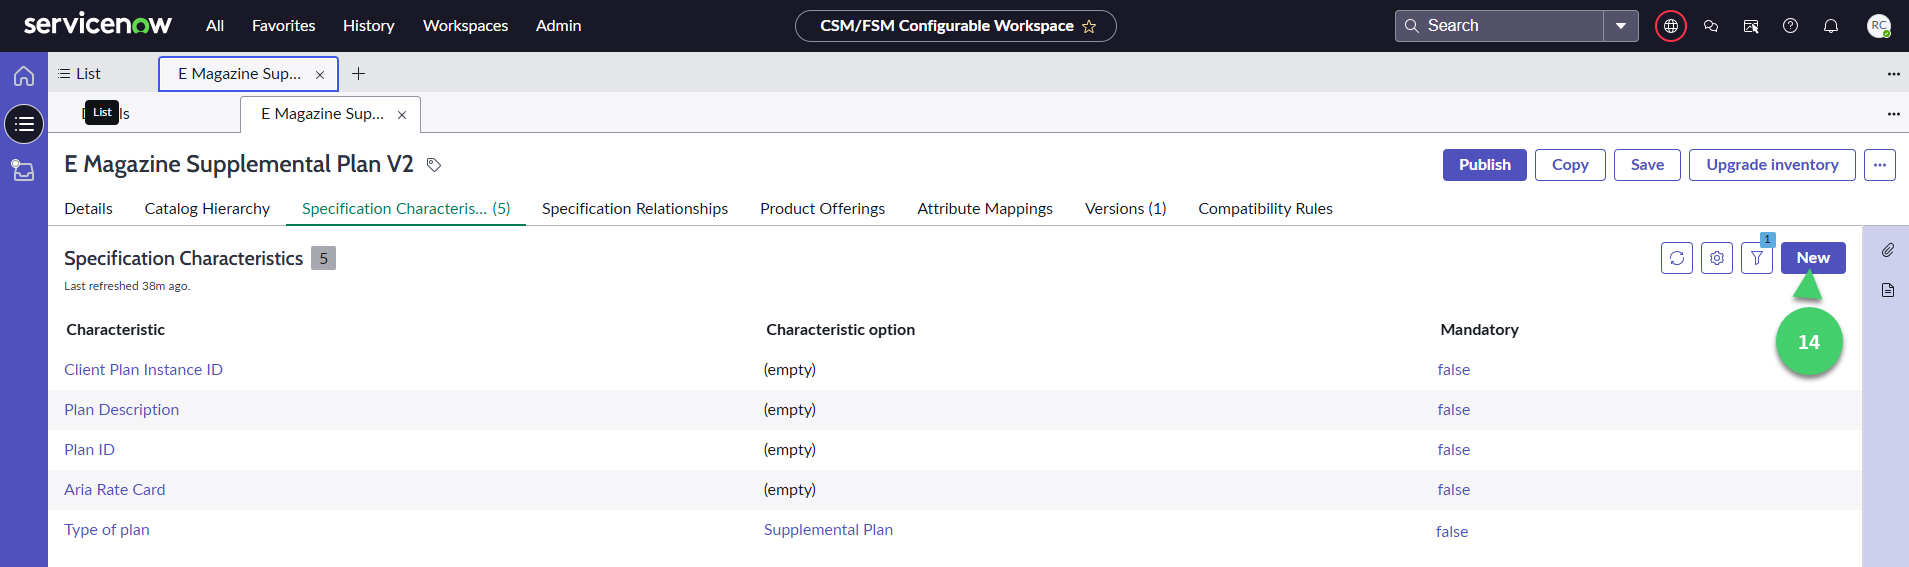Open the Admin menu
This screenshot has width=1909, height=567.
point(559,26)
